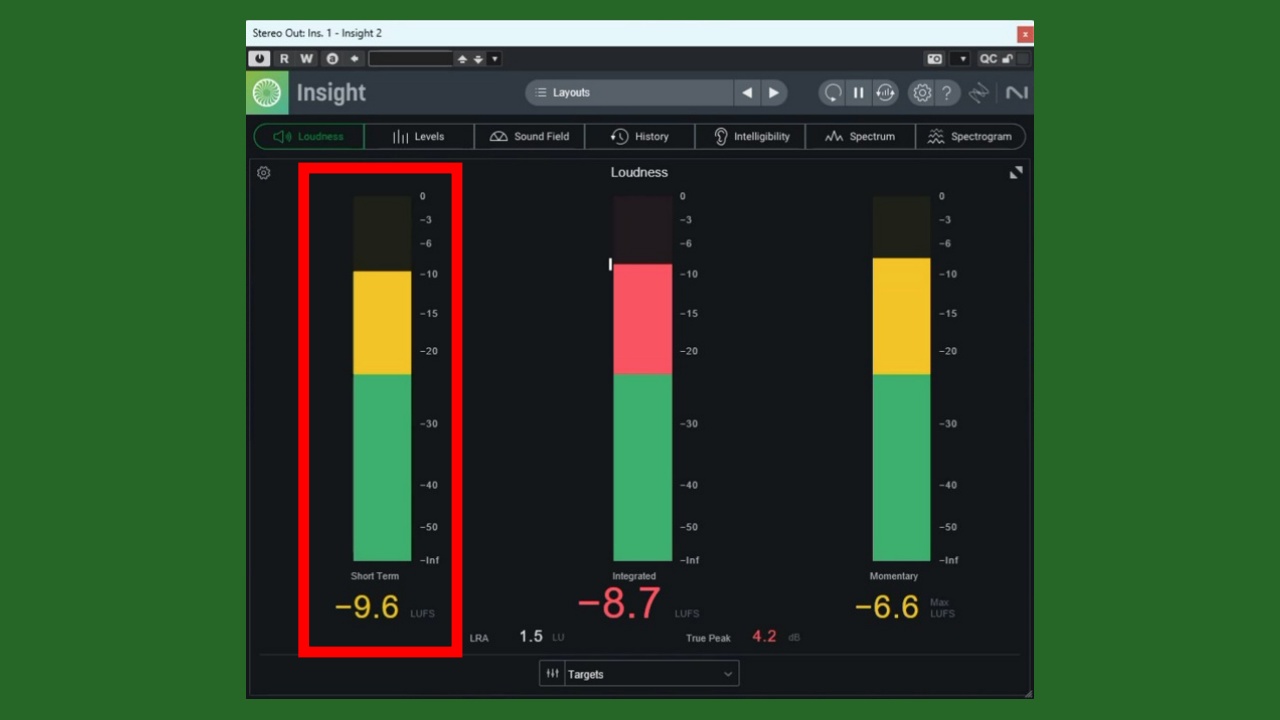Viewport: 1280px width, 720px height.
Task: Open the preset dropdown arrow
Action: 494,59
